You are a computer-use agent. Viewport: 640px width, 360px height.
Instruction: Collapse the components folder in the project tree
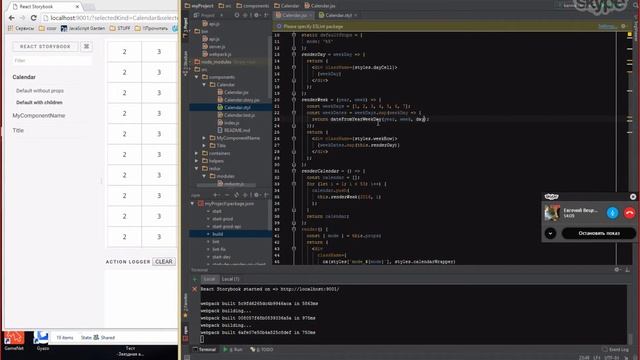pos(197,77)
